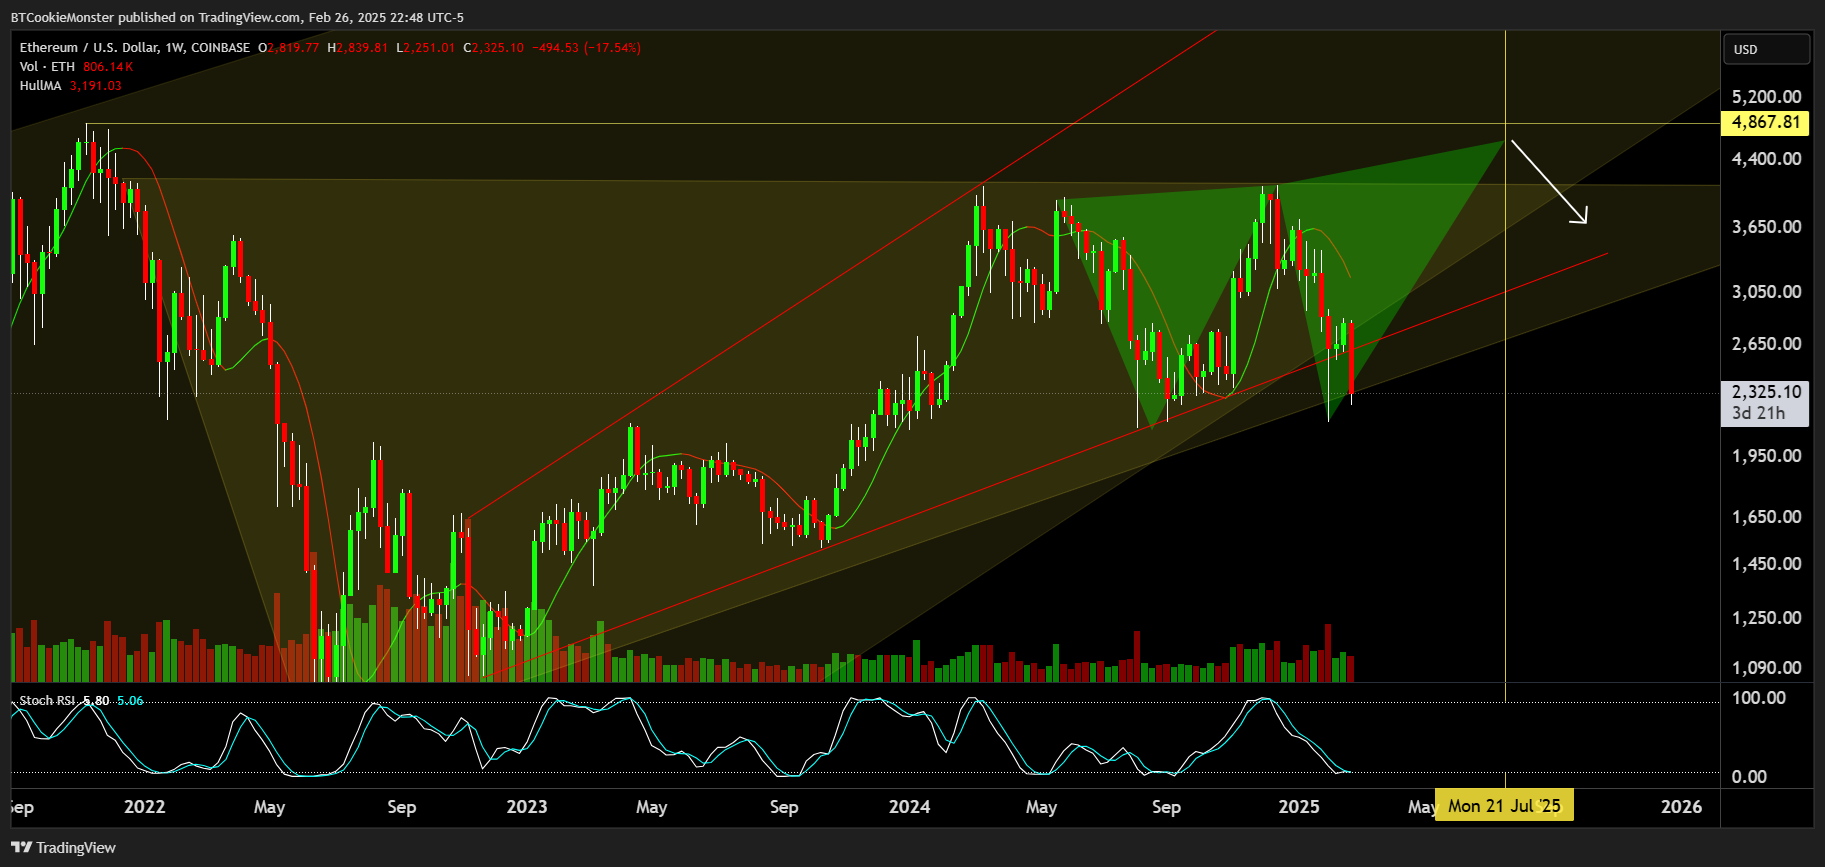This screenshot has height=867, width=1825.
Task: Click the 2024 label on time axis
Action: [909, 807]
